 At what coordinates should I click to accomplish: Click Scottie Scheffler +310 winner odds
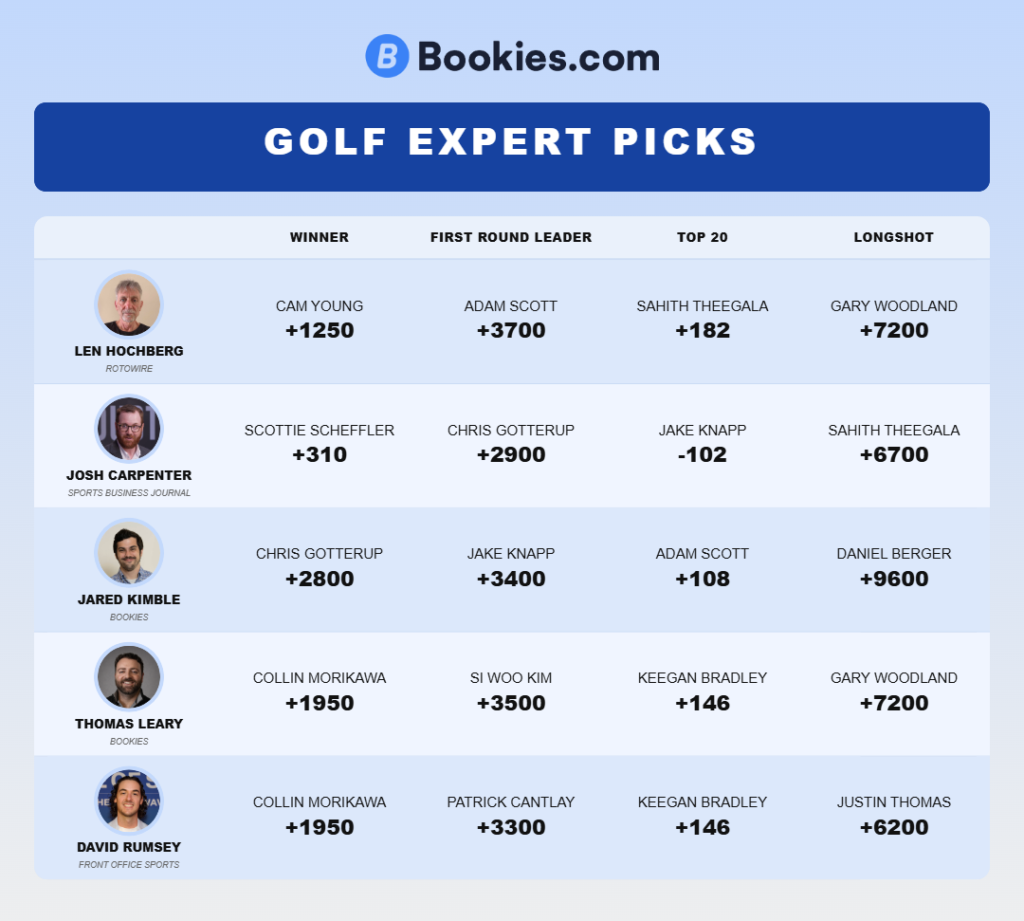coord(319,454)
